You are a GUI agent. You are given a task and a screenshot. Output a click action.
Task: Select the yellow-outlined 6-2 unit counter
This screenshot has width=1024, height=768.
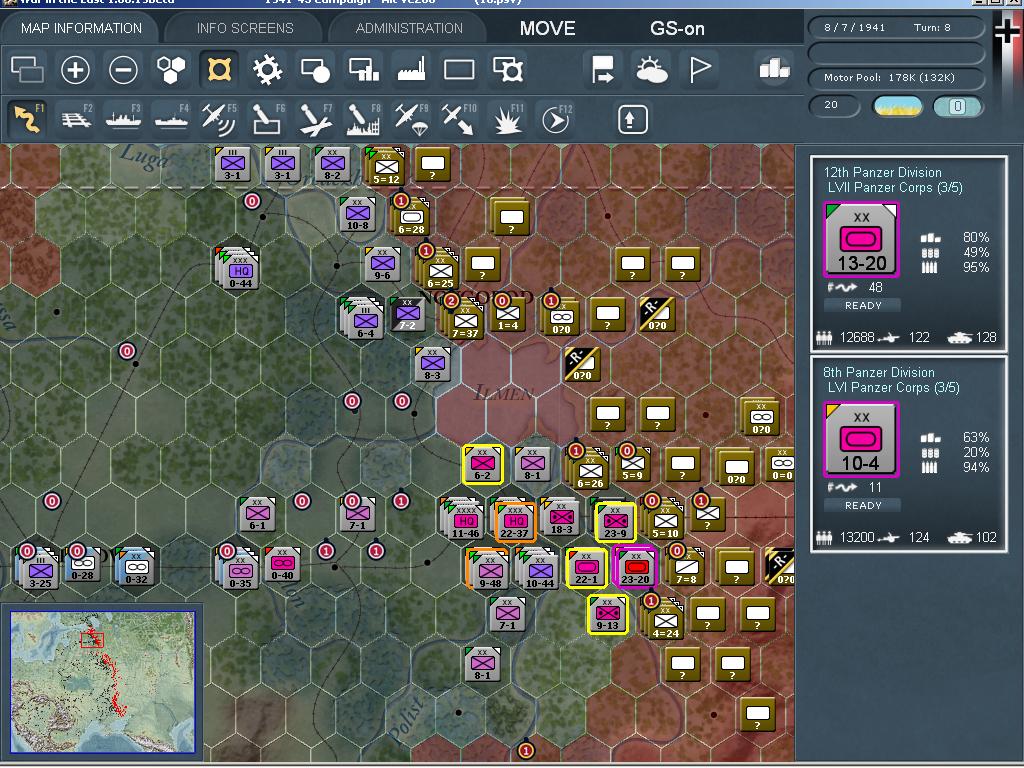coord(482,464)
